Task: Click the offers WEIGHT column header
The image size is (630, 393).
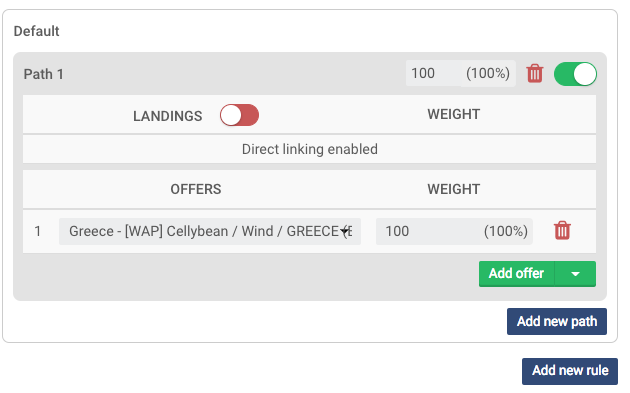Action: tap(454, 189)
